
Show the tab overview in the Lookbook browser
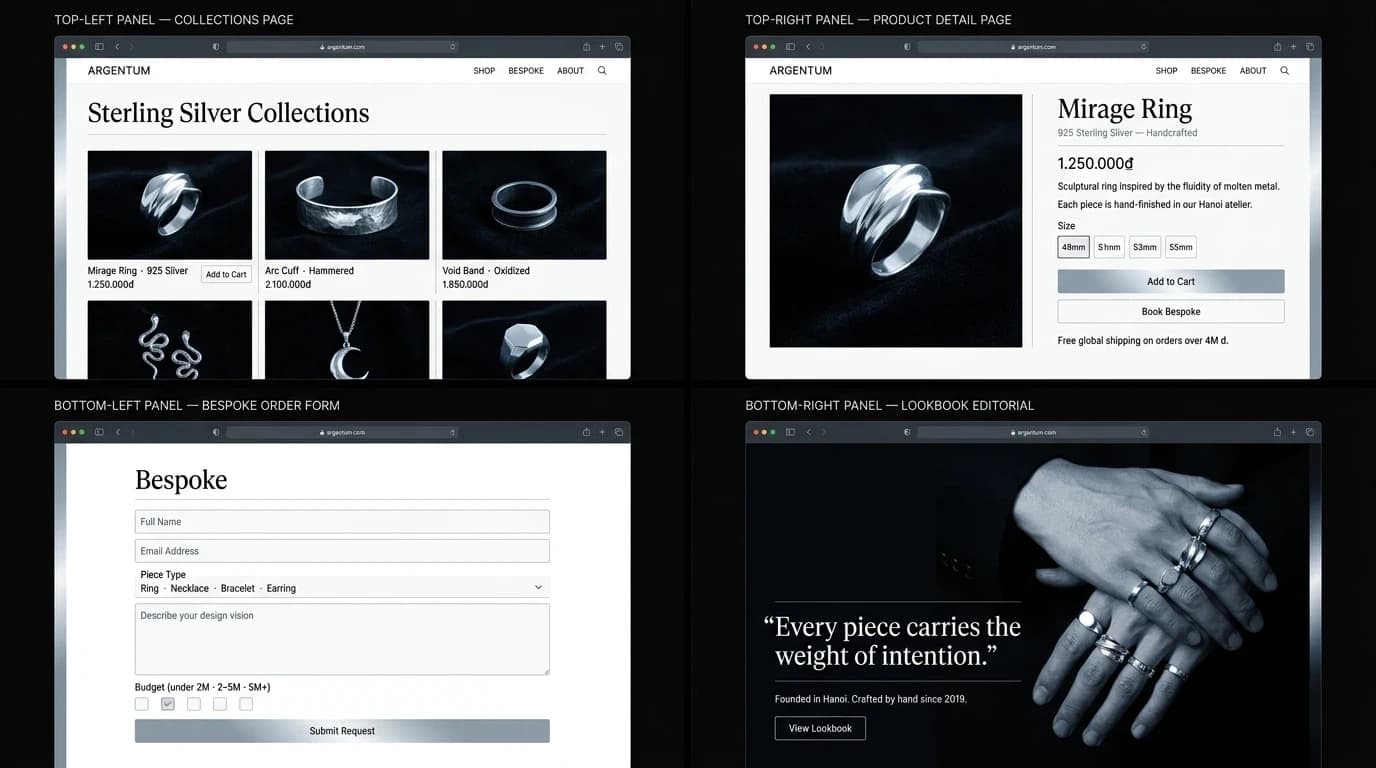coord(1310,432)
